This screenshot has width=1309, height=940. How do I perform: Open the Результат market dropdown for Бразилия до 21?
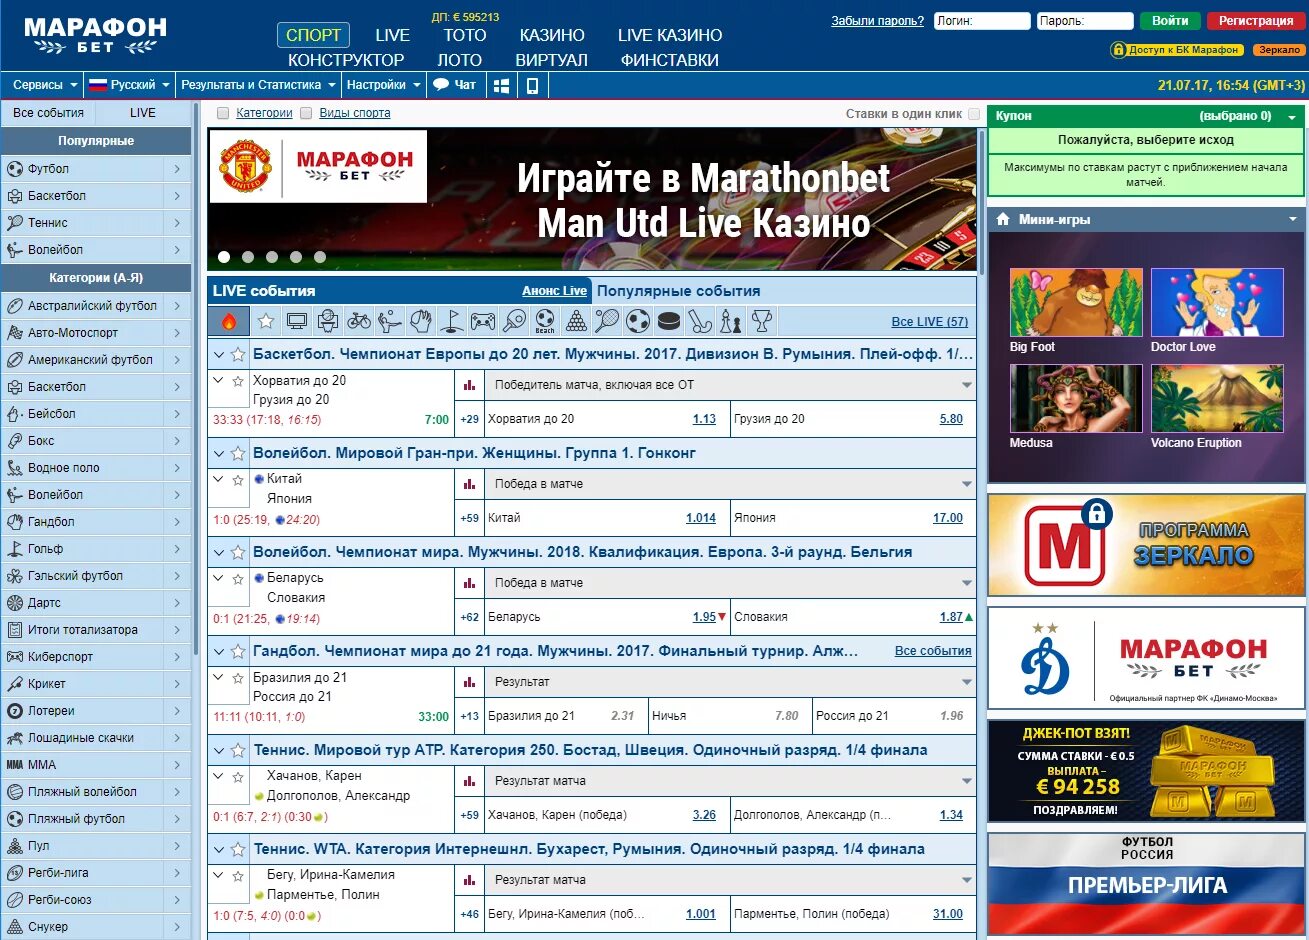(x=732, y=682)
